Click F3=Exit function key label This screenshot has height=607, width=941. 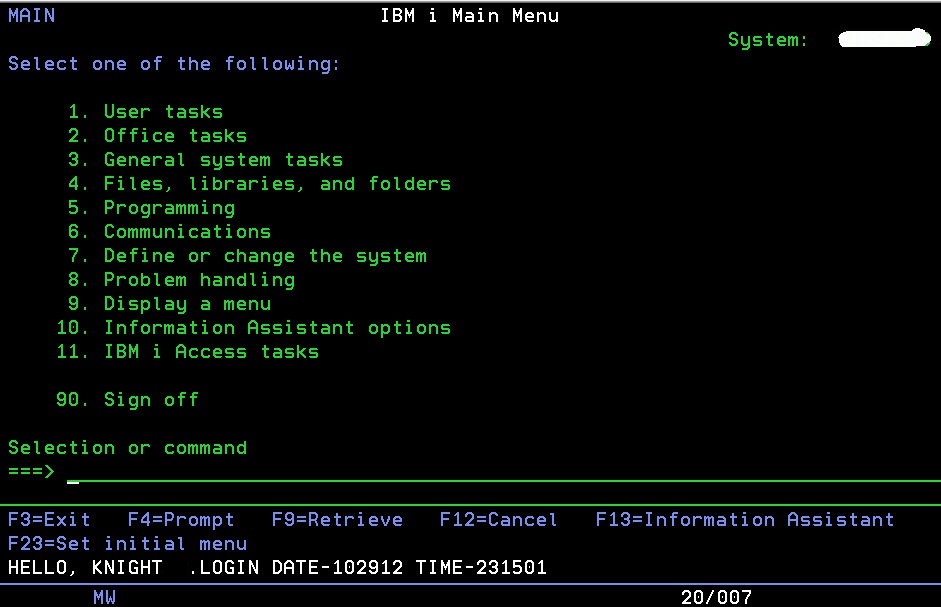(49, 519)
